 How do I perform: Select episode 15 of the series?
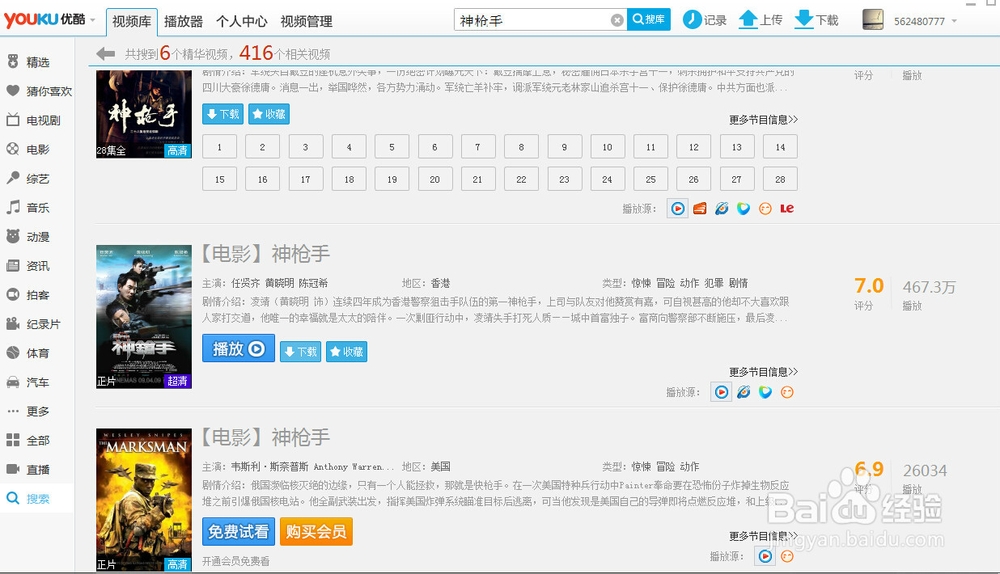pyautogui.click(x=219, y=179)
